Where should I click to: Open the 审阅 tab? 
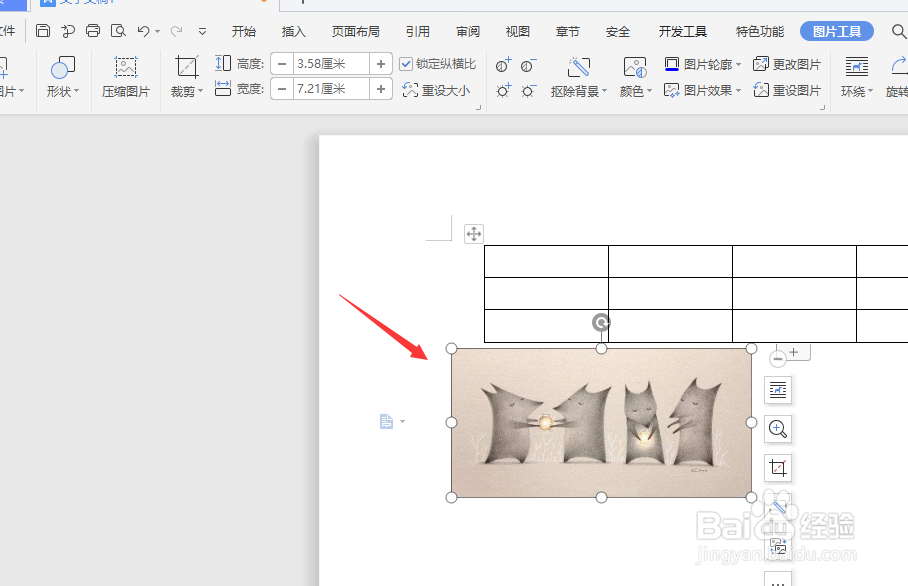(468, 31)
